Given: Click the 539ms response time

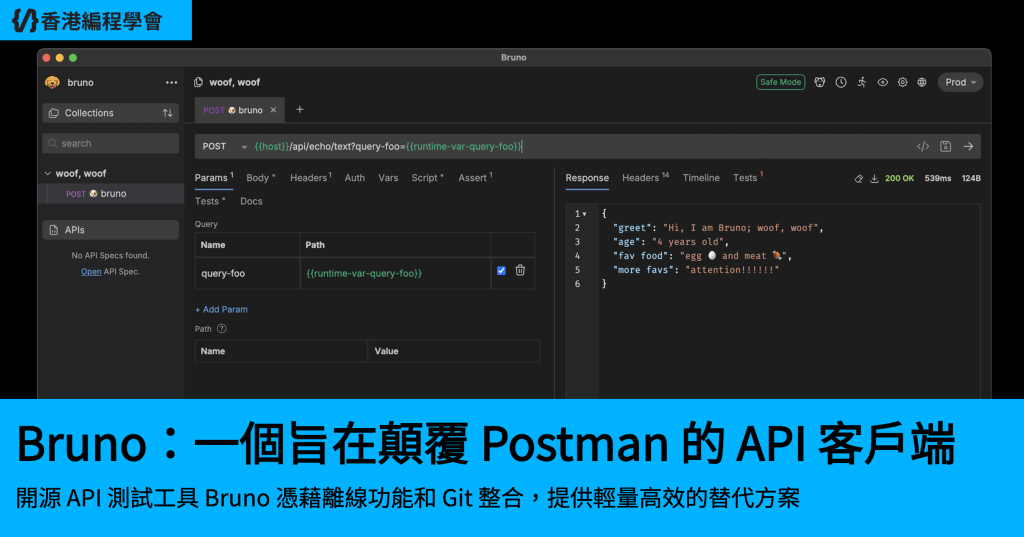Looking at the screenshot, I should point(938,178).
